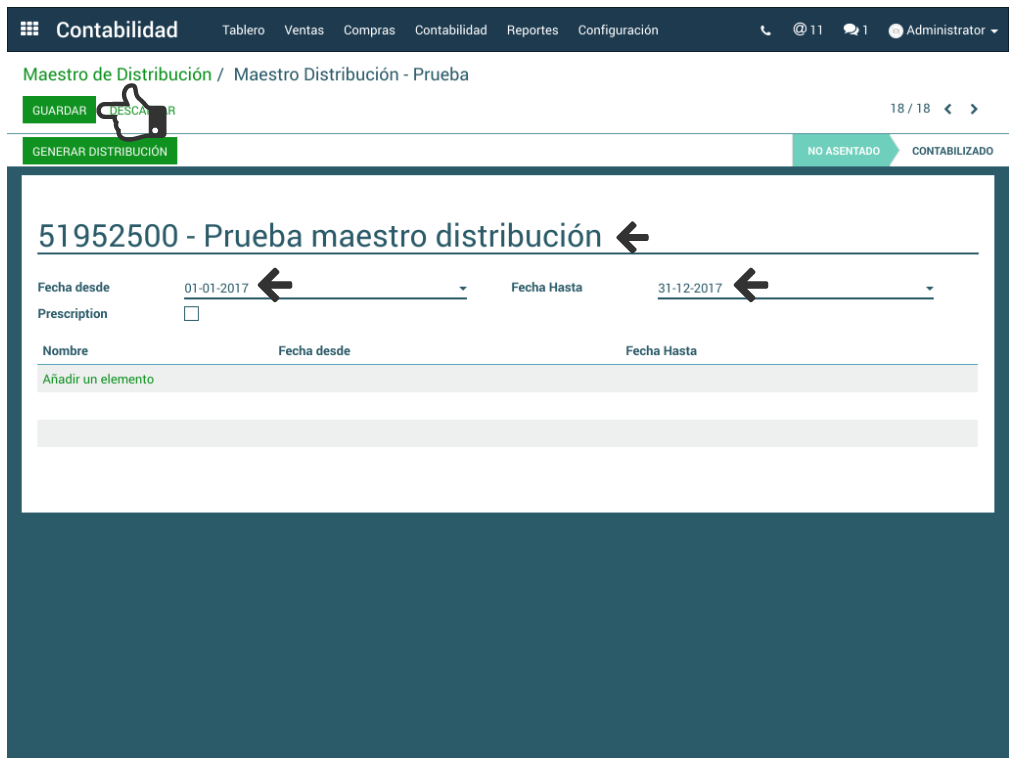The width and height of the screenshot is (1023, 767).
Task: Click the Añadir un elemento link
Action: point(98,379)
